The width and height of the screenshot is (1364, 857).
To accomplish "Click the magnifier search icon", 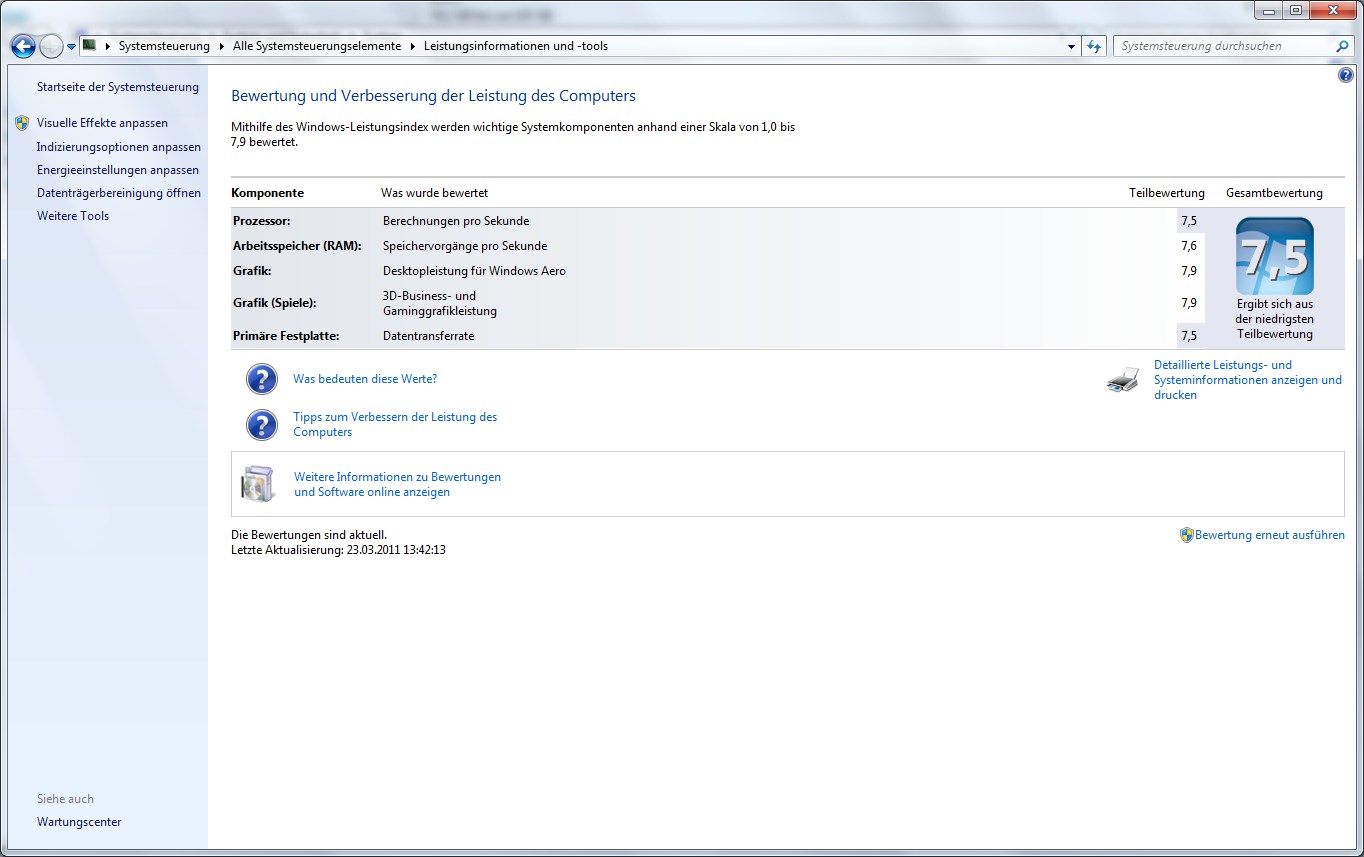I will (x=1342, y=46).
